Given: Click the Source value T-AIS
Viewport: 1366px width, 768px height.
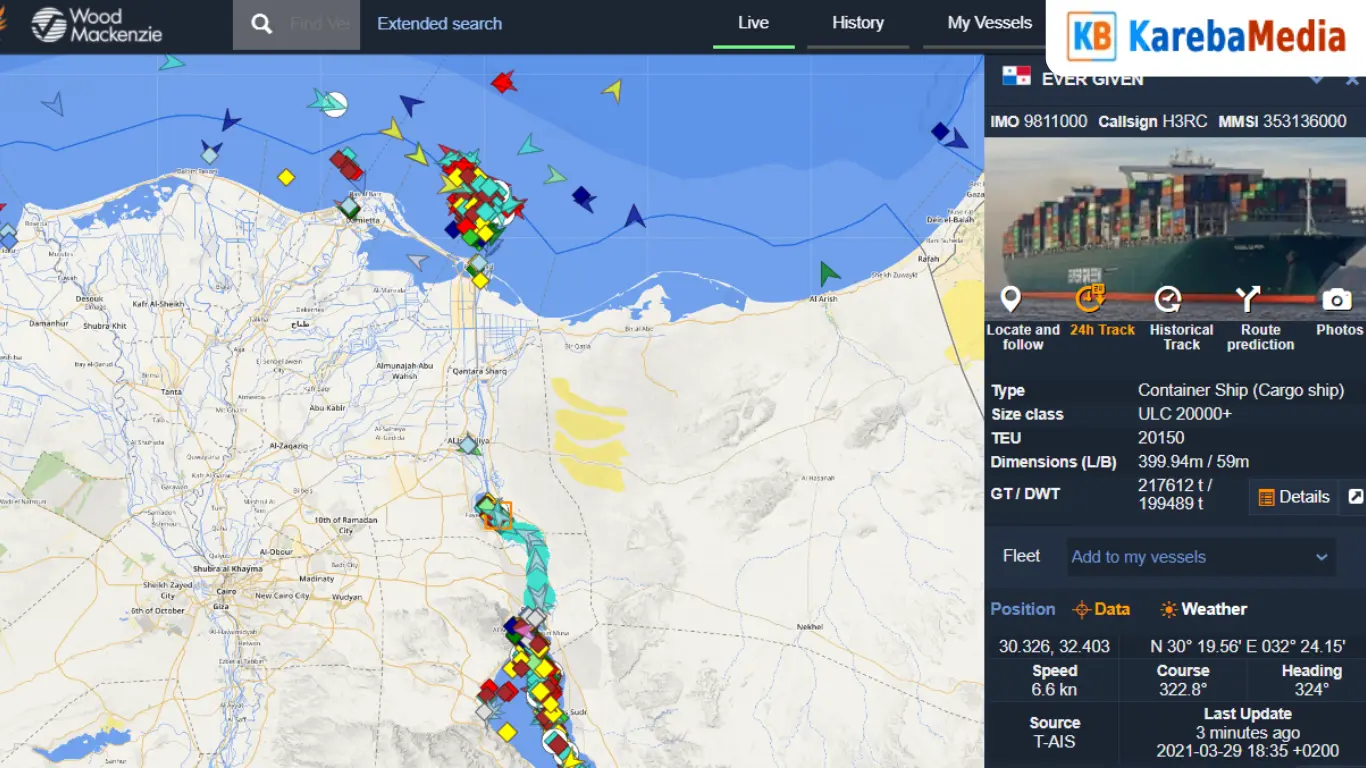Looking at the screenshot, I should point(1054,742).
